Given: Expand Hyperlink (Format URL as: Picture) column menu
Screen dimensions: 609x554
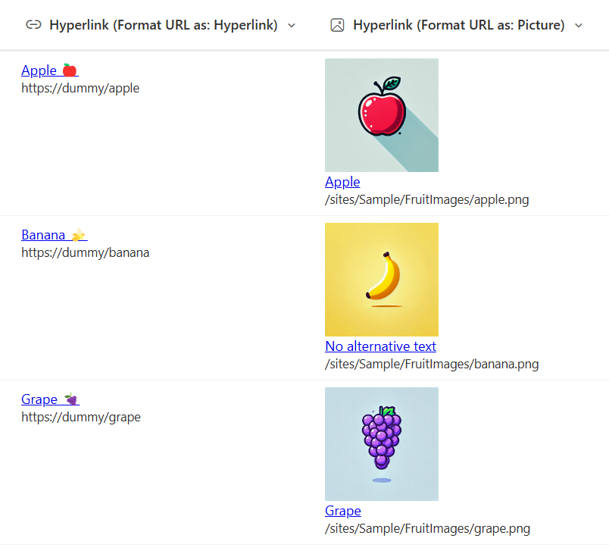Looking at the screenshot, I should [579, 26].
